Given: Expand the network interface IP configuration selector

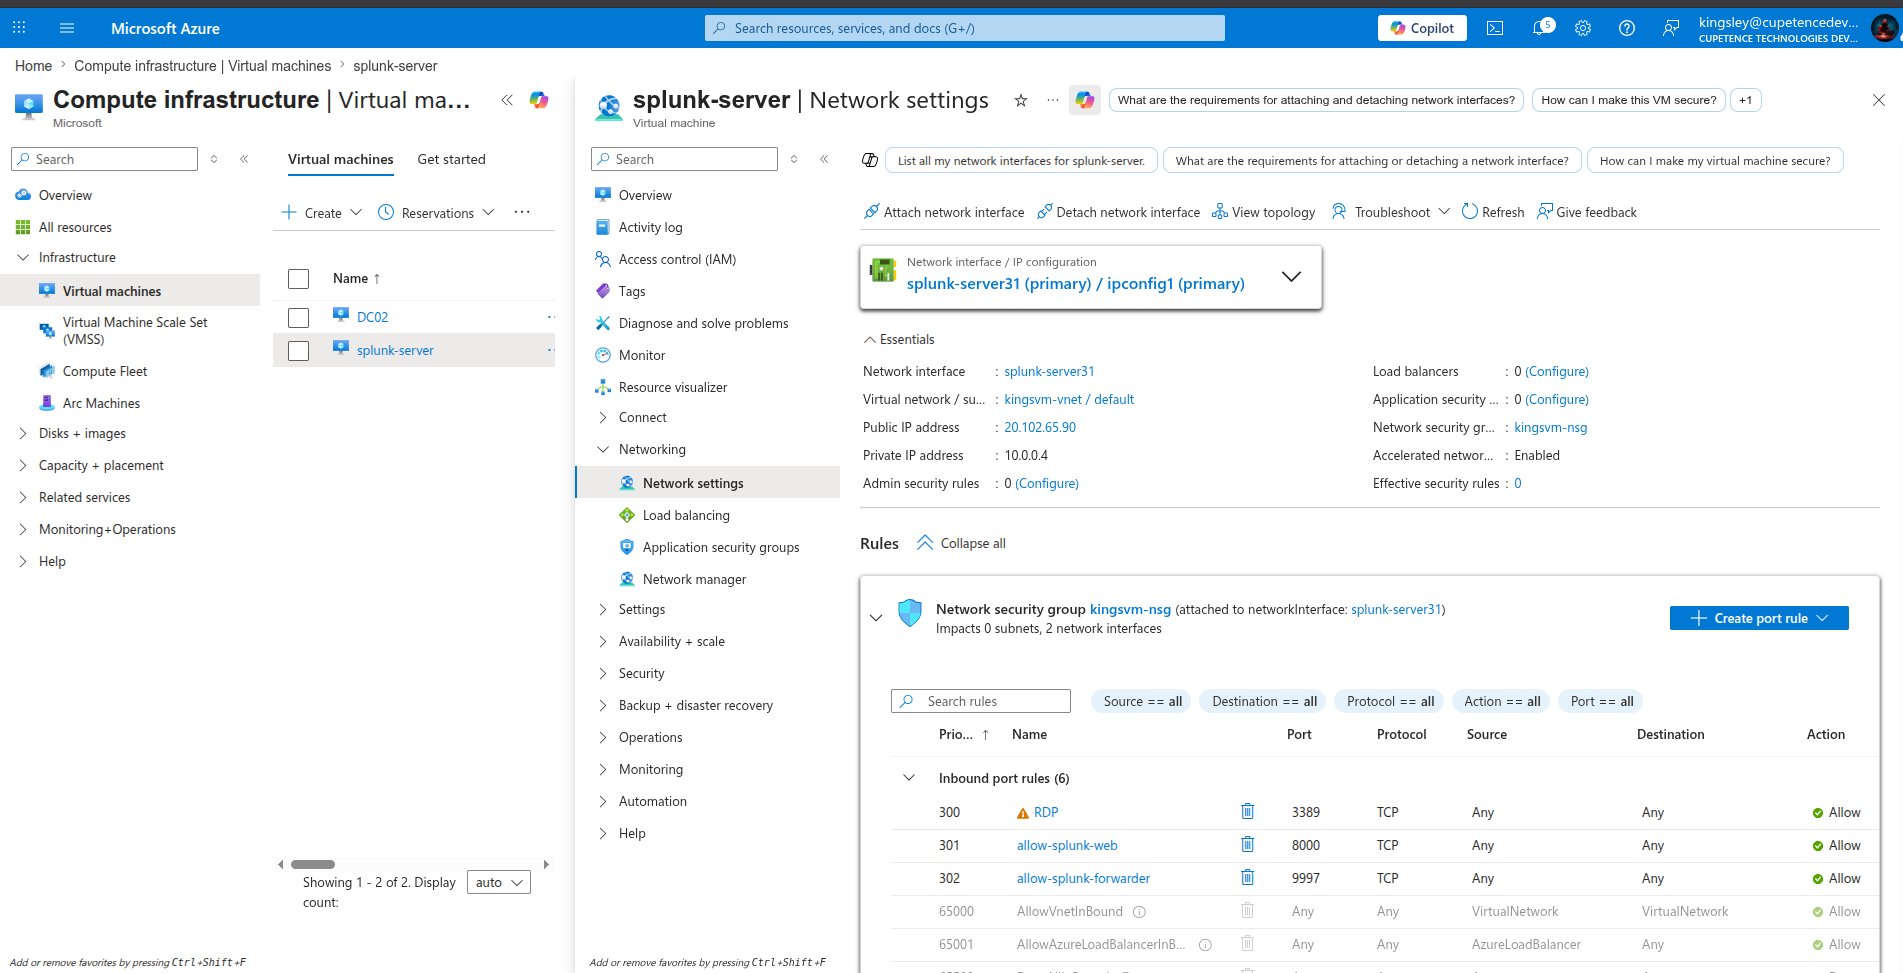Looking at the screenshot, I should tap(1291, 276).
